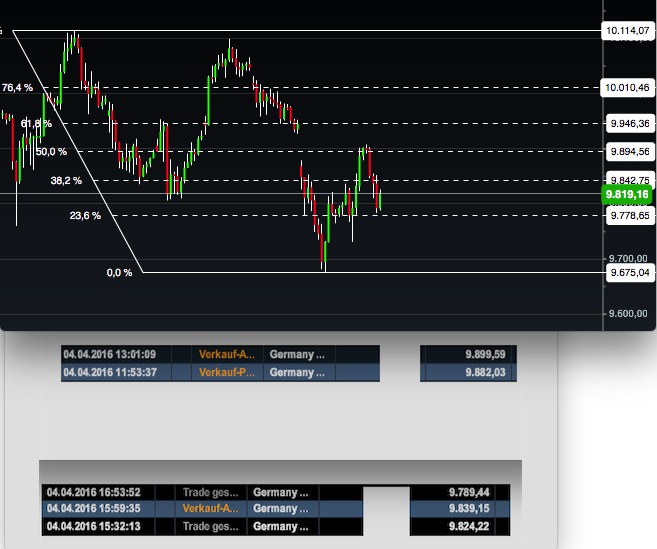Click Germany... cell in 11:53:37 row
This screenshot has width=657, height=549.
[x=299, y=373]
